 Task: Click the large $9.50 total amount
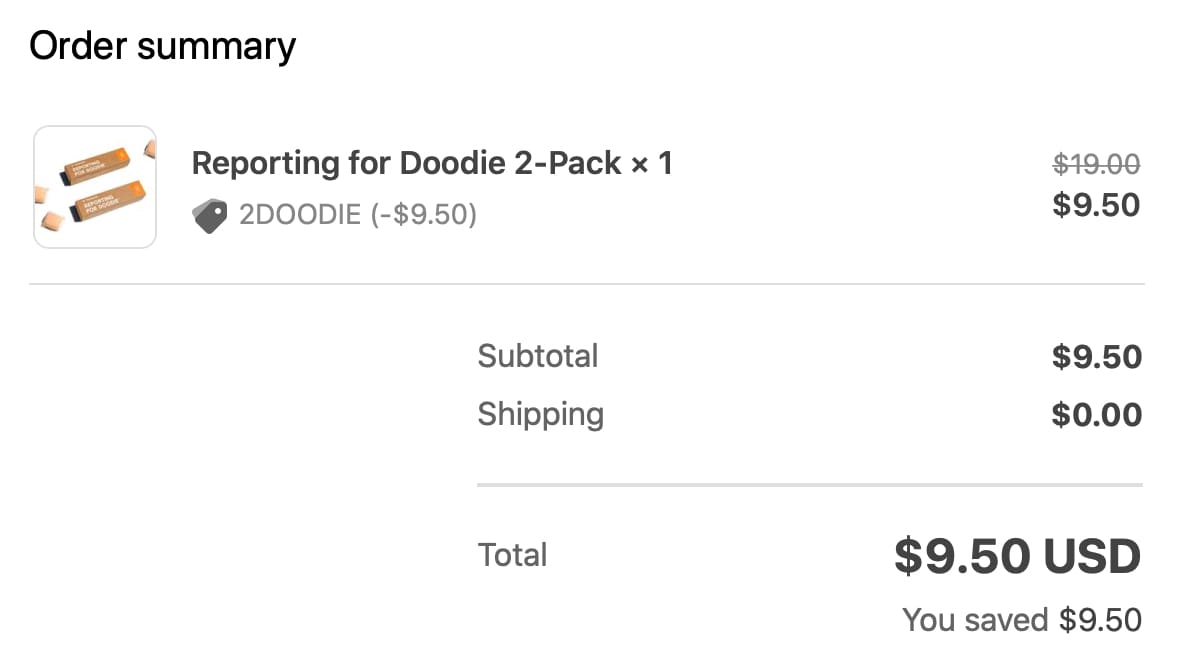click(962, 557)
